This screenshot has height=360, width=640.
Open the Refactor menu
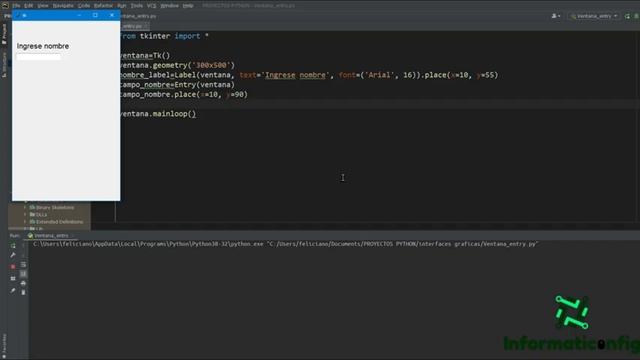[x=103, y=6]
